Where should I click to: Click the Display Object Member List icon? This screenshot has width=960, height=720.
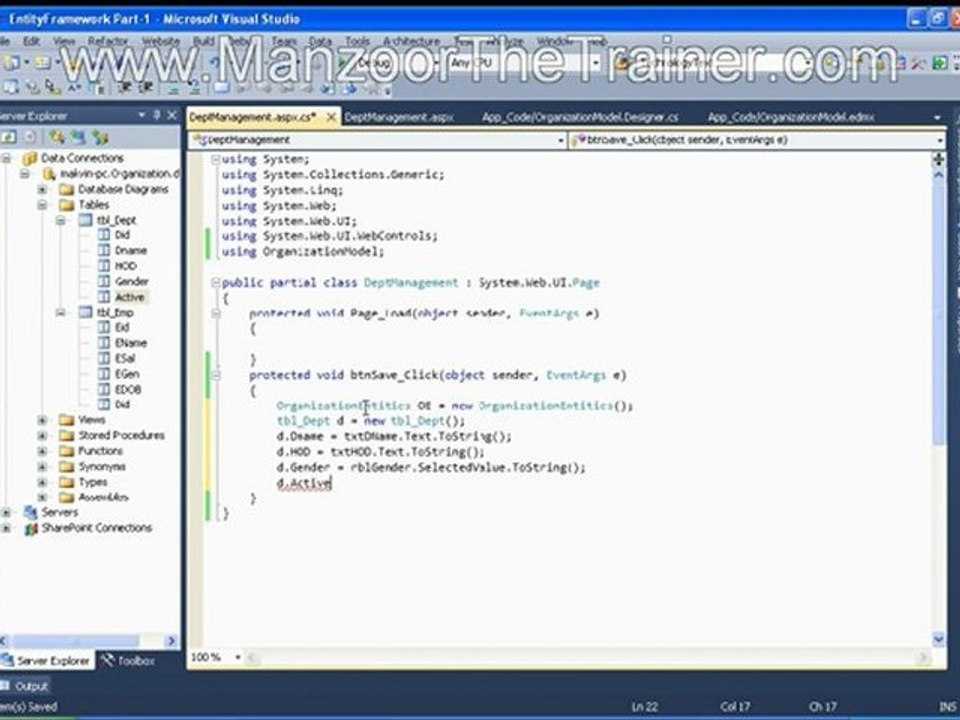12,88
